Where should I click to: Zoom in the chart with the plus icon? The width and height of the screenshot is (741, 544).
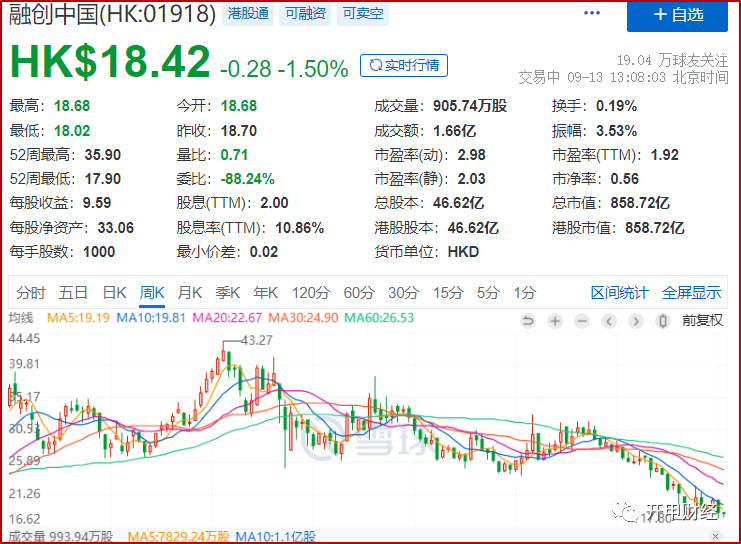tap(555, 321)
